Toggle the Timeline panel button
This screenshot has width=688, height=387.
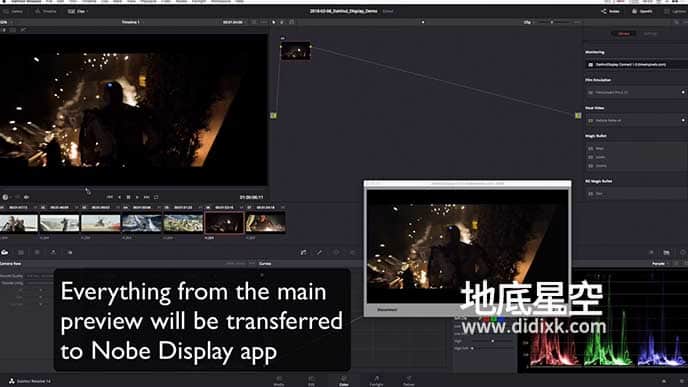point(46,11)
